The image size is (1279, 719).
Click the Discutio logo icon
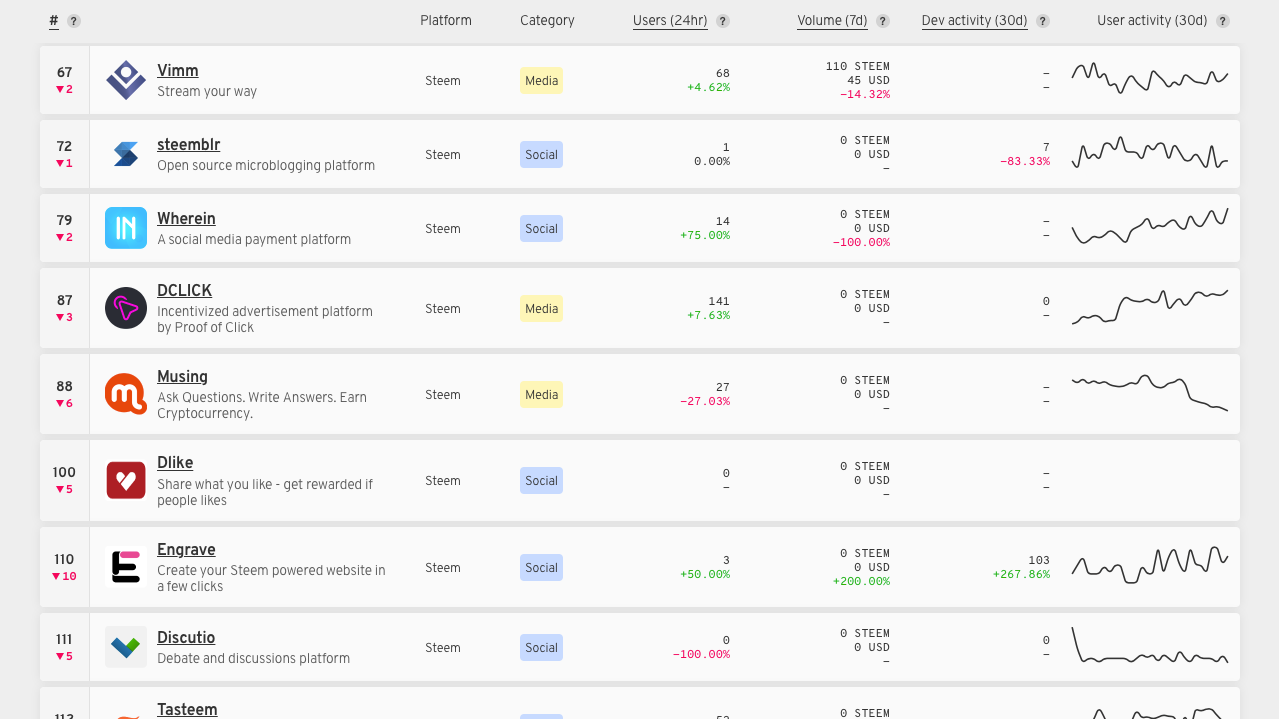click(x=126, y=647)
